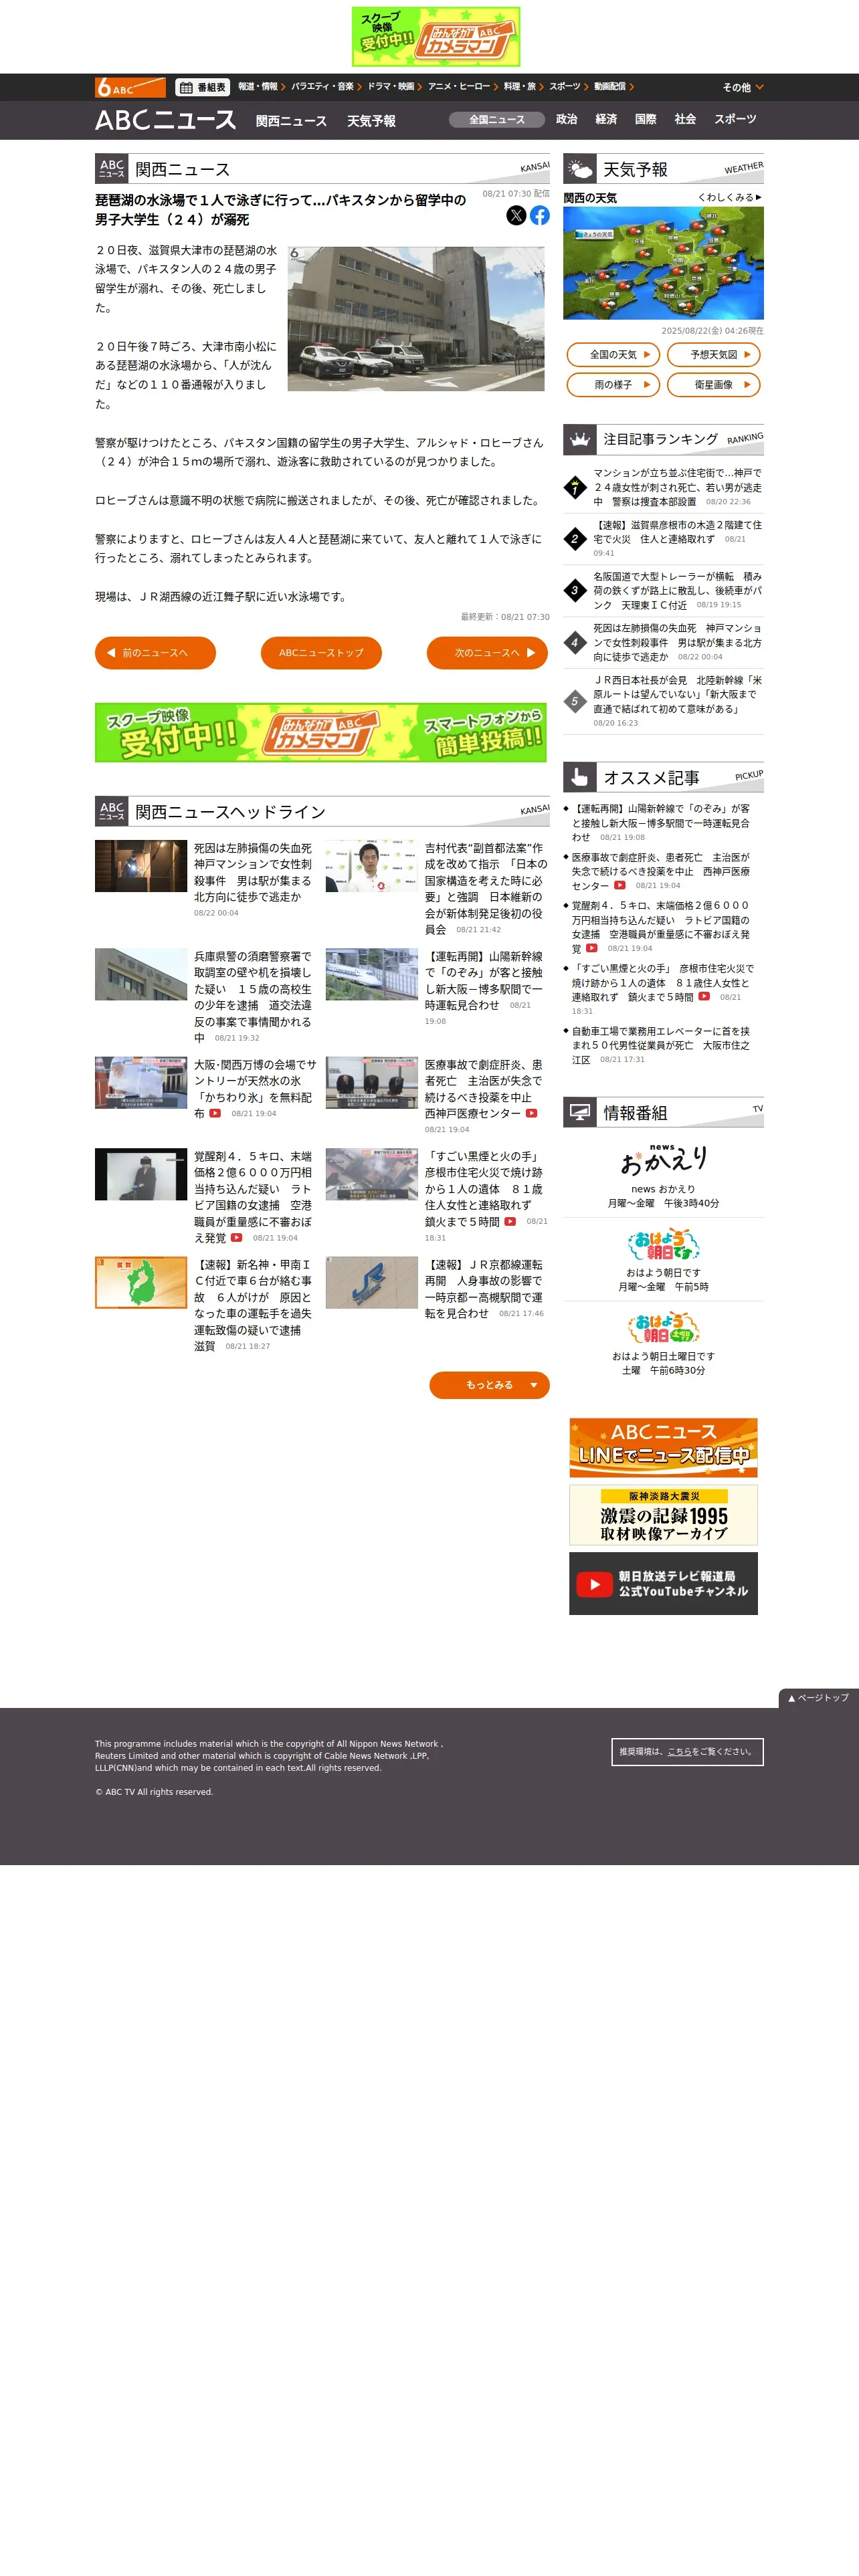Screen dimensions: 859x2576
Task: Click the 雨の様子 button
Action: 613,385
